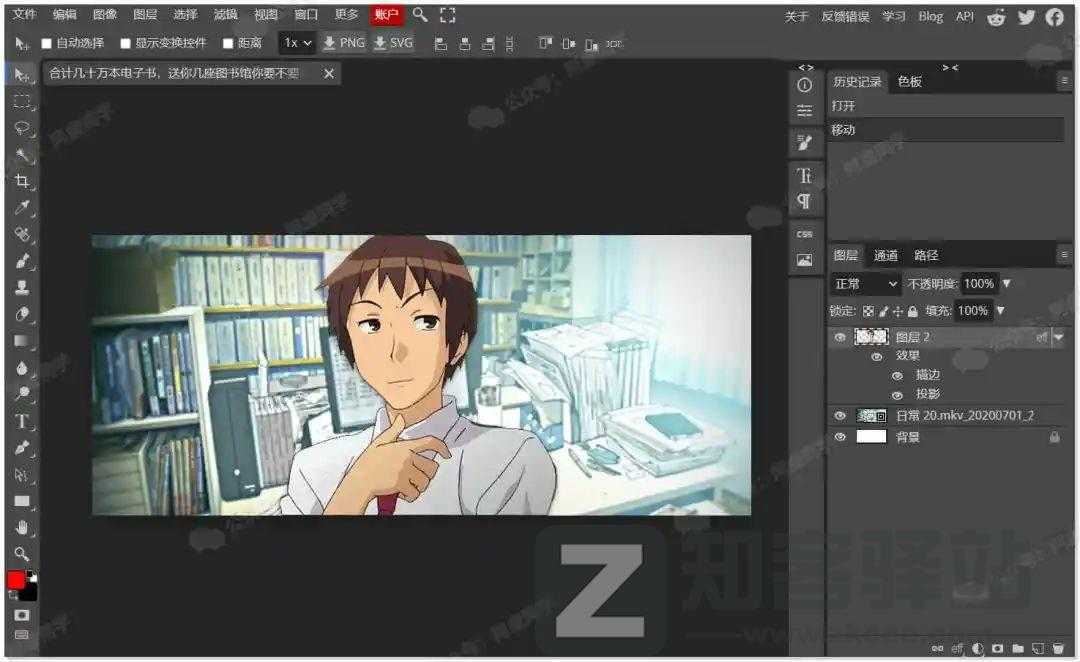
Task: Select the Lasso tool
Action: click(22, 127)
